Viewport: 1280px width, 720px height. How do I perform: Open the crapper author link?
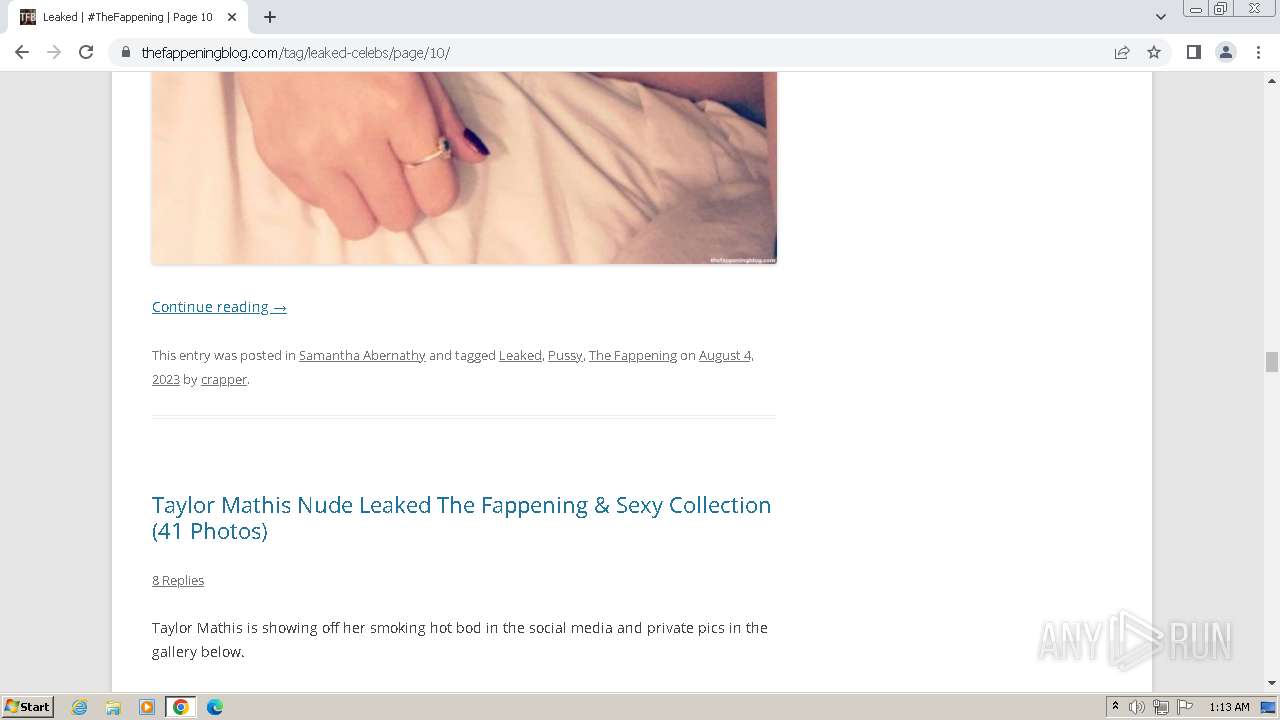tap(224, 379)
